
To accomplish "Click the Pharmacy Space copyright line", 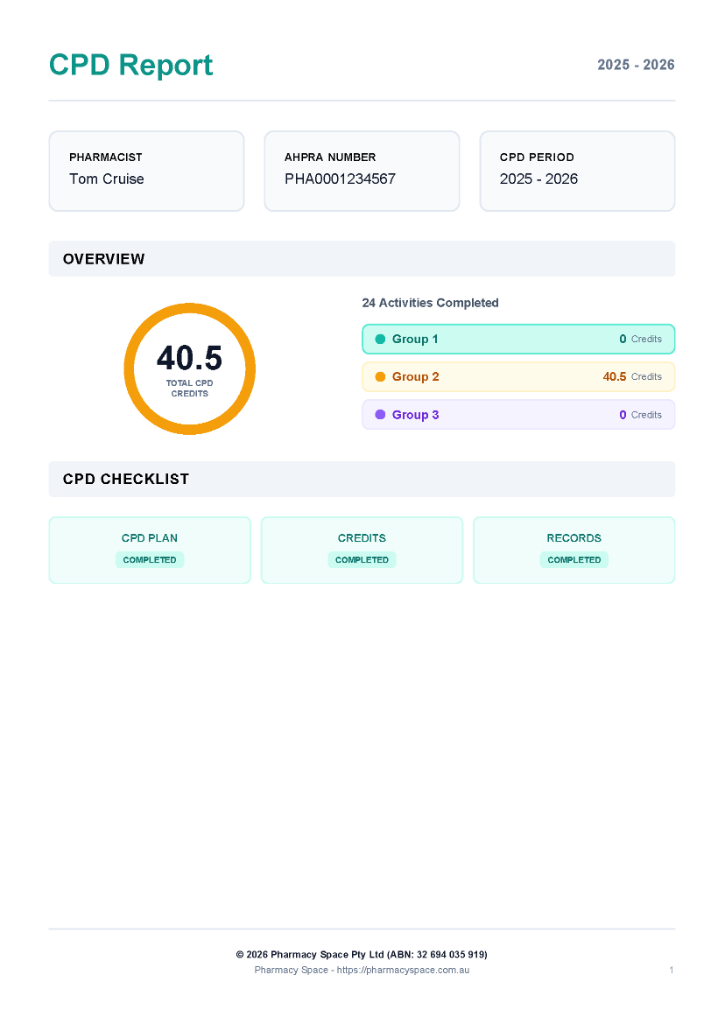I will pos(362,955).
